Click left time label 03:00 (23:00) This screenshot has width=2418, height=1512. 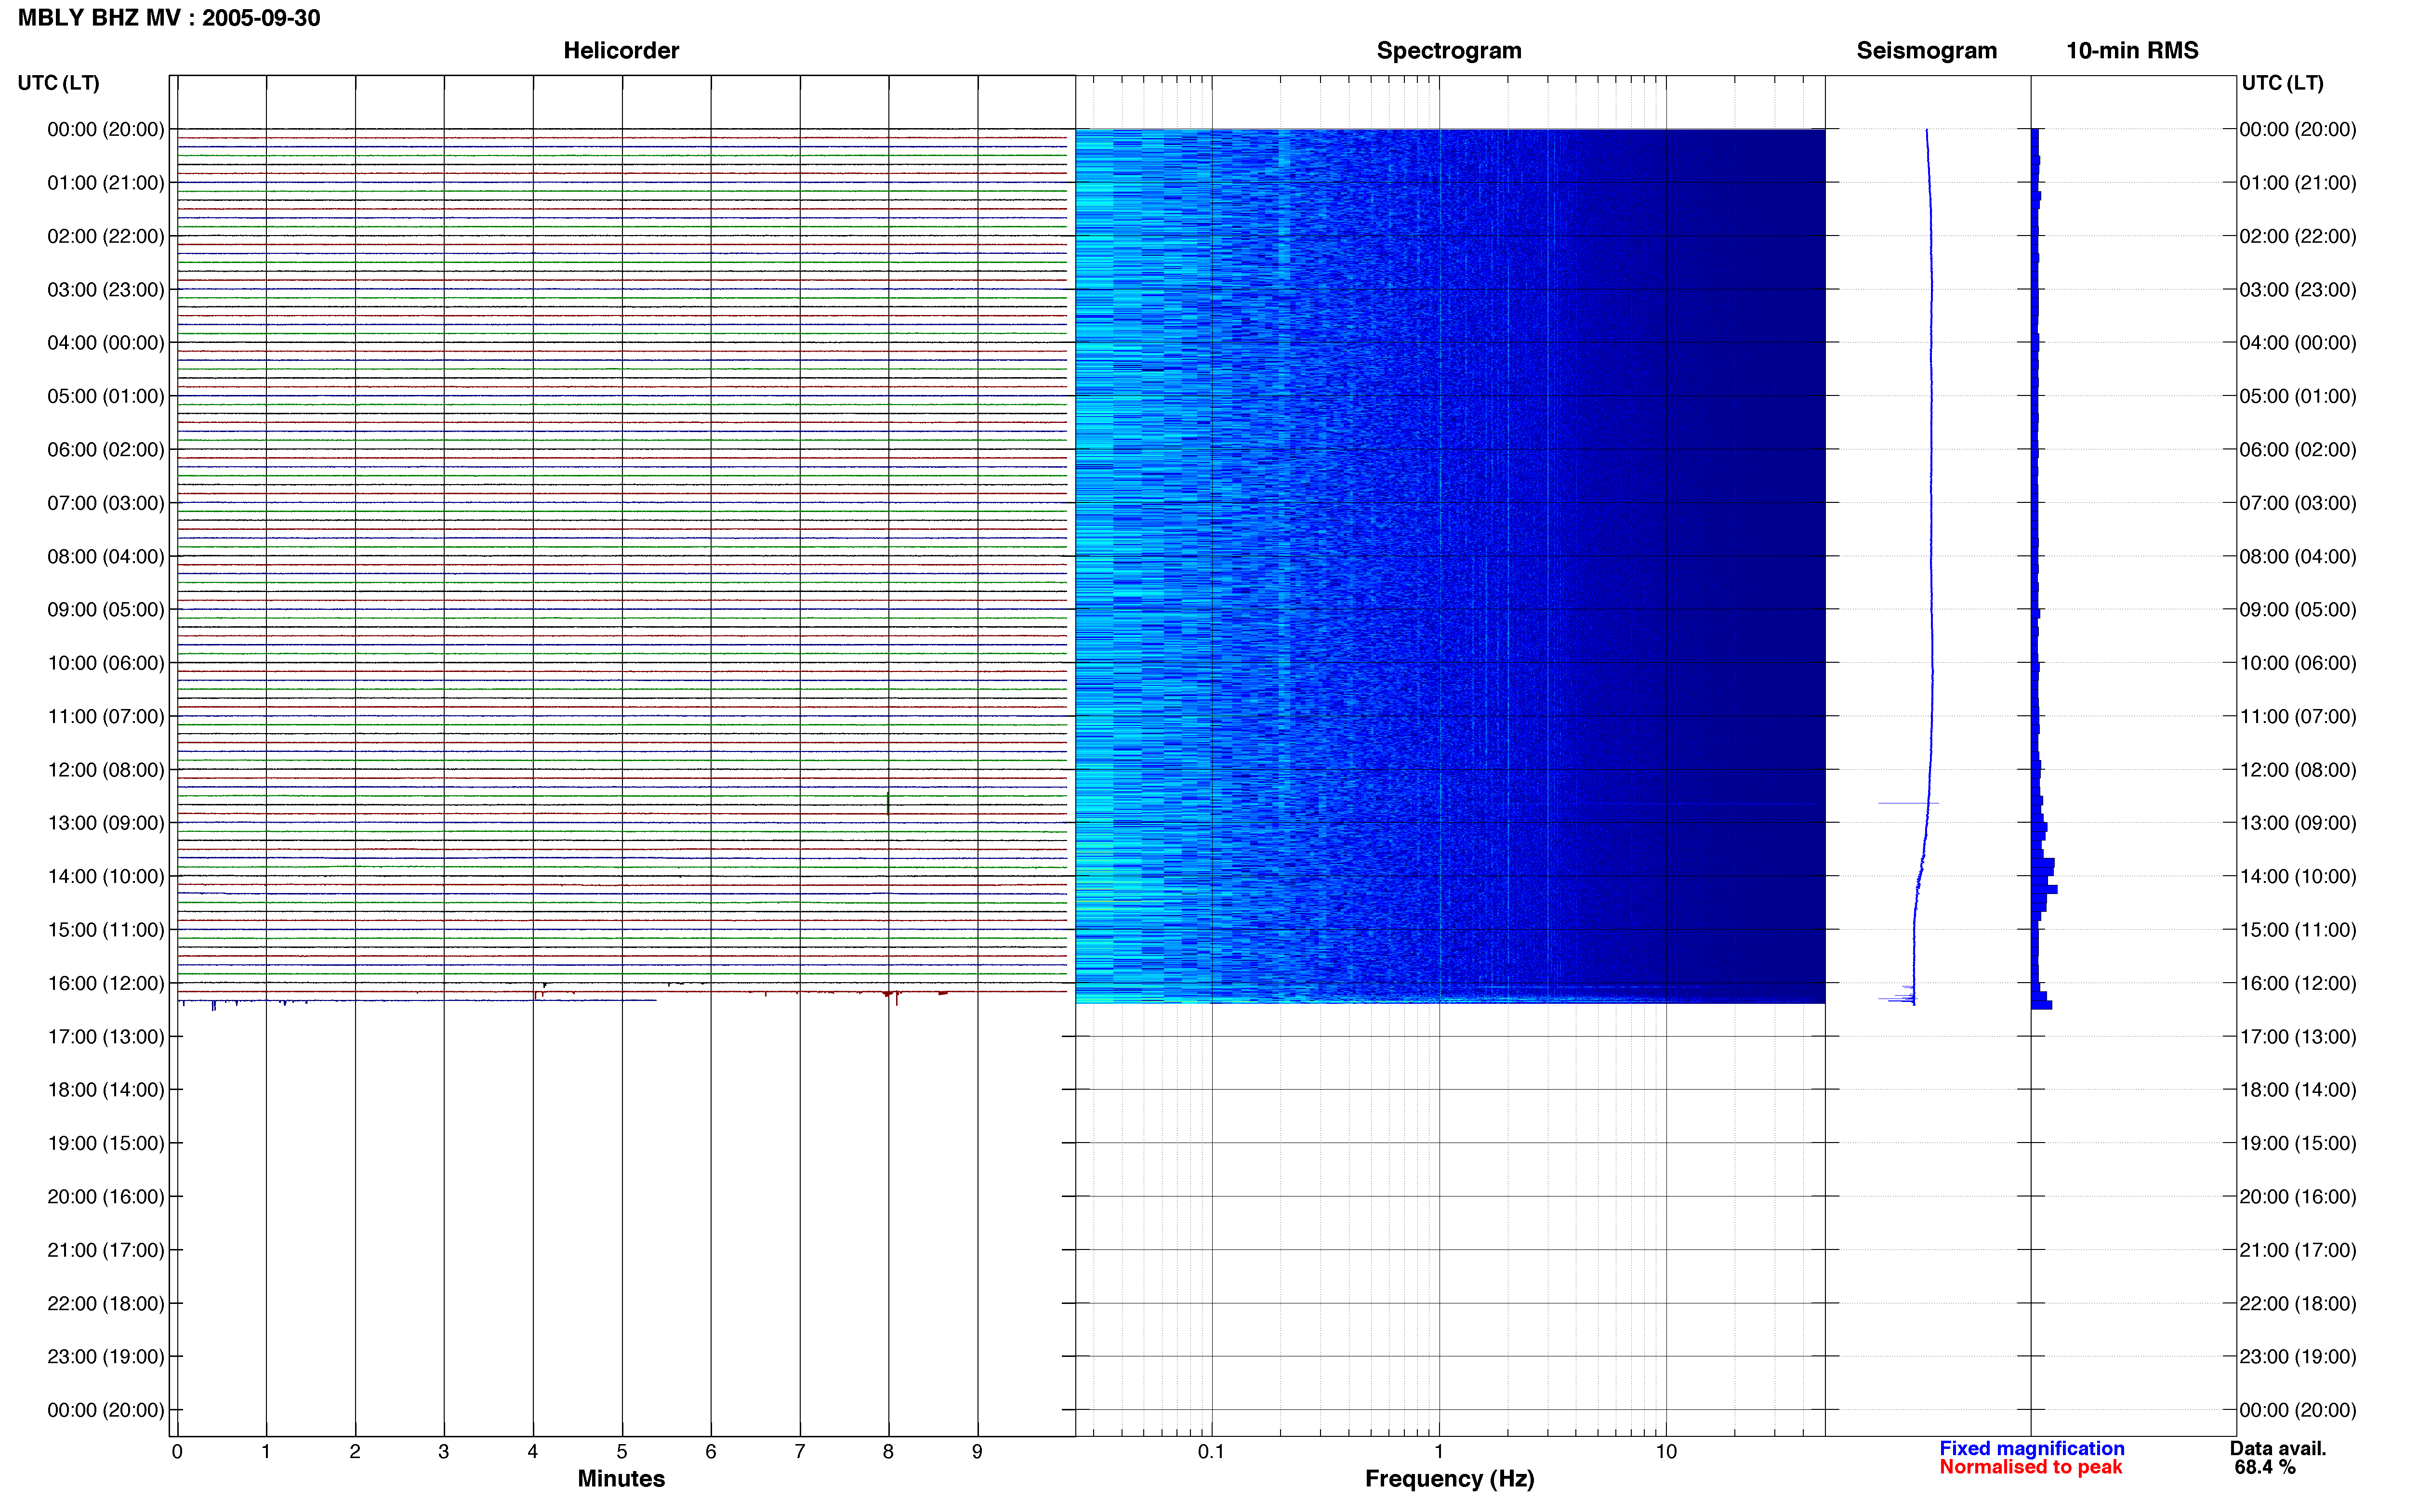[x=106, y=290]
